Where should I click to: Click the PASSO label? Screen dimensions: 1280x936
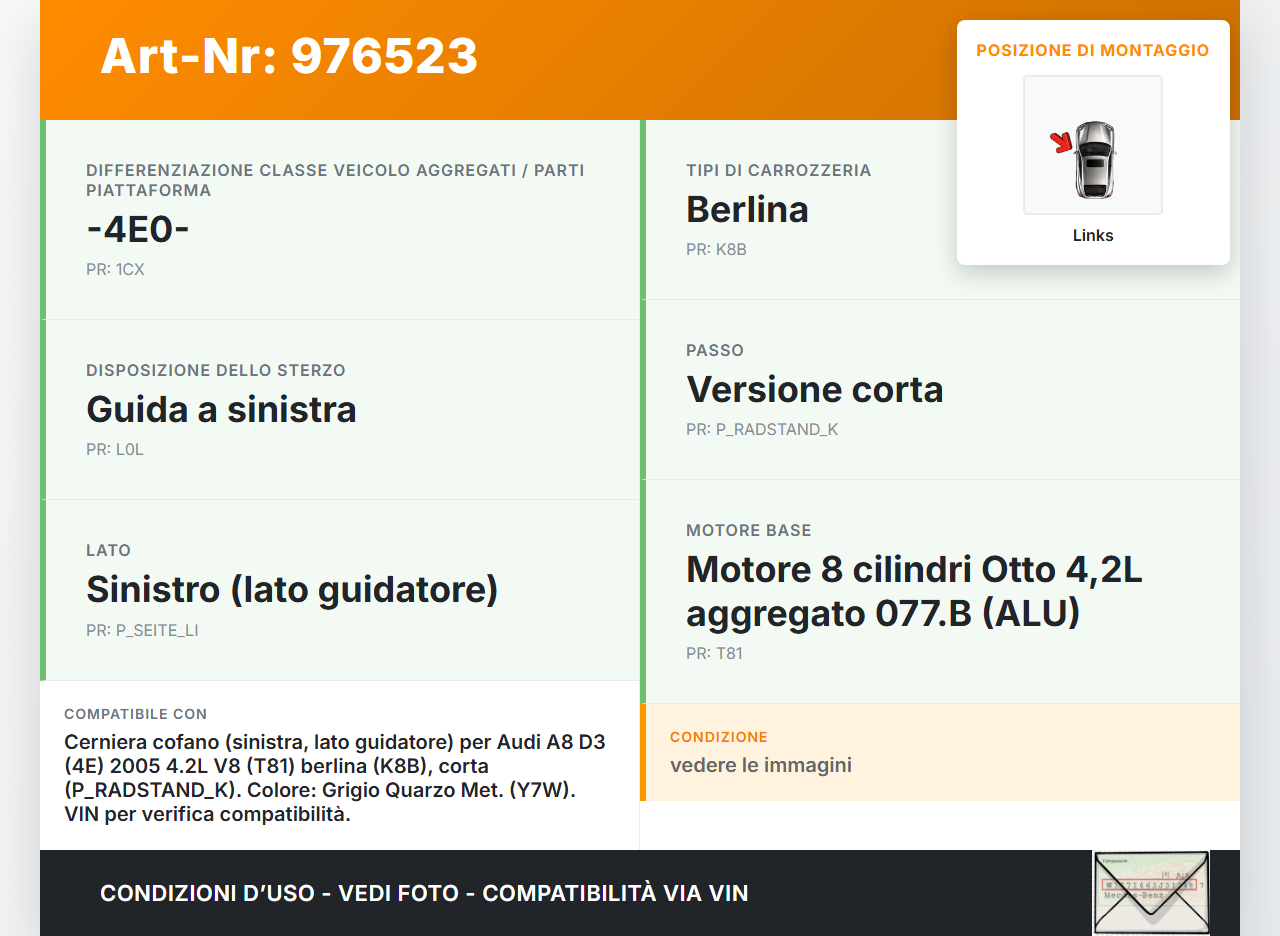tap(715, 350)
